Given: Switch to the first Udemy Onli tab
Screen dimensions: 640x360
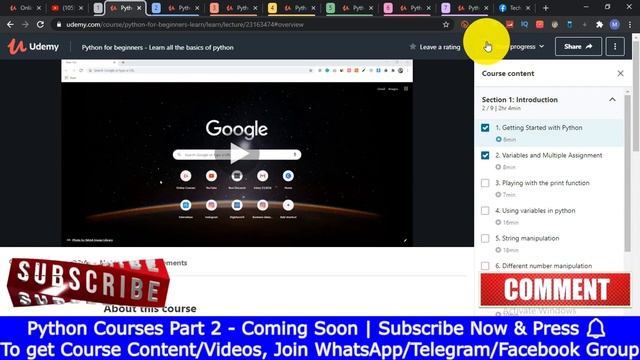Looking at the screenshot, I should 26,8.
